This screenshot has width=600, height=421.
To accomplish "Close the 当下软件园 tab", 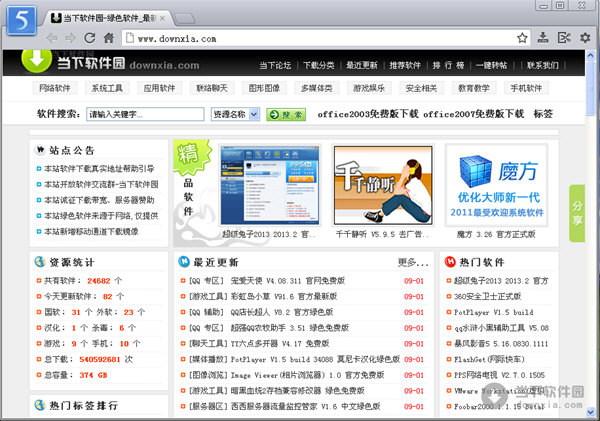I will point(162,18).
